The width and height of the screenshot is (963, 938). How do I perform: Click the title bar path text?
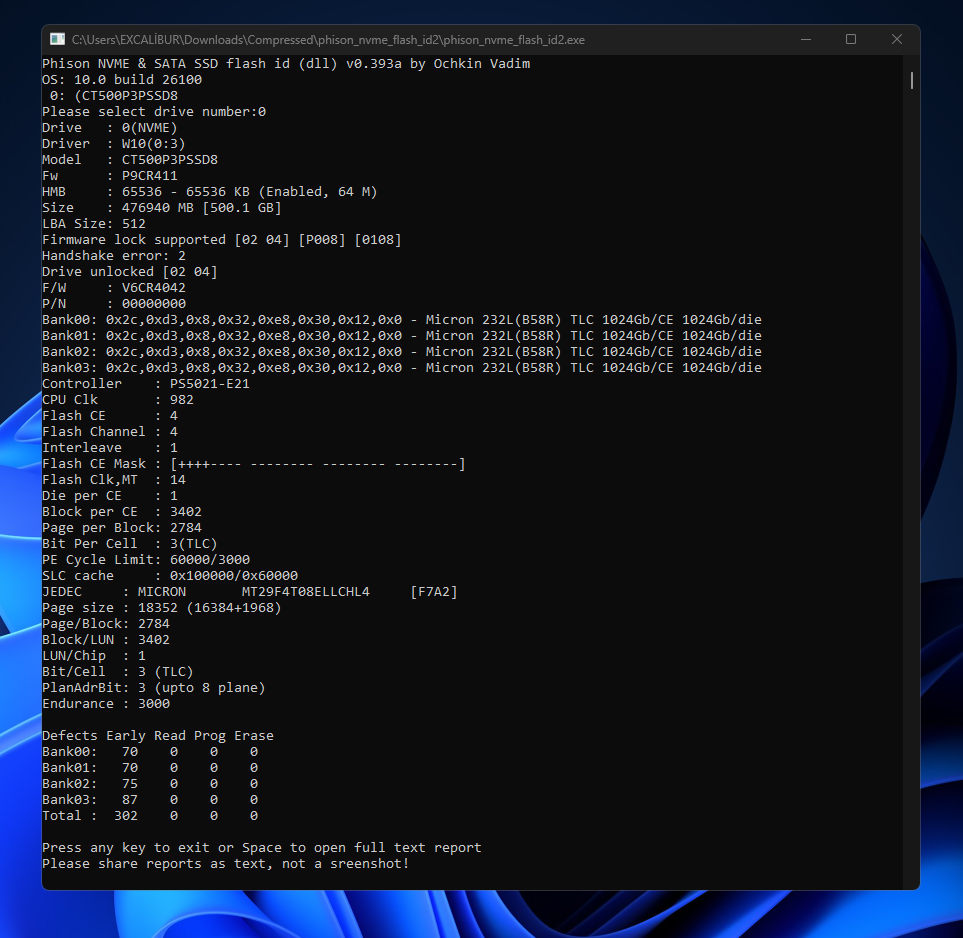328,40
